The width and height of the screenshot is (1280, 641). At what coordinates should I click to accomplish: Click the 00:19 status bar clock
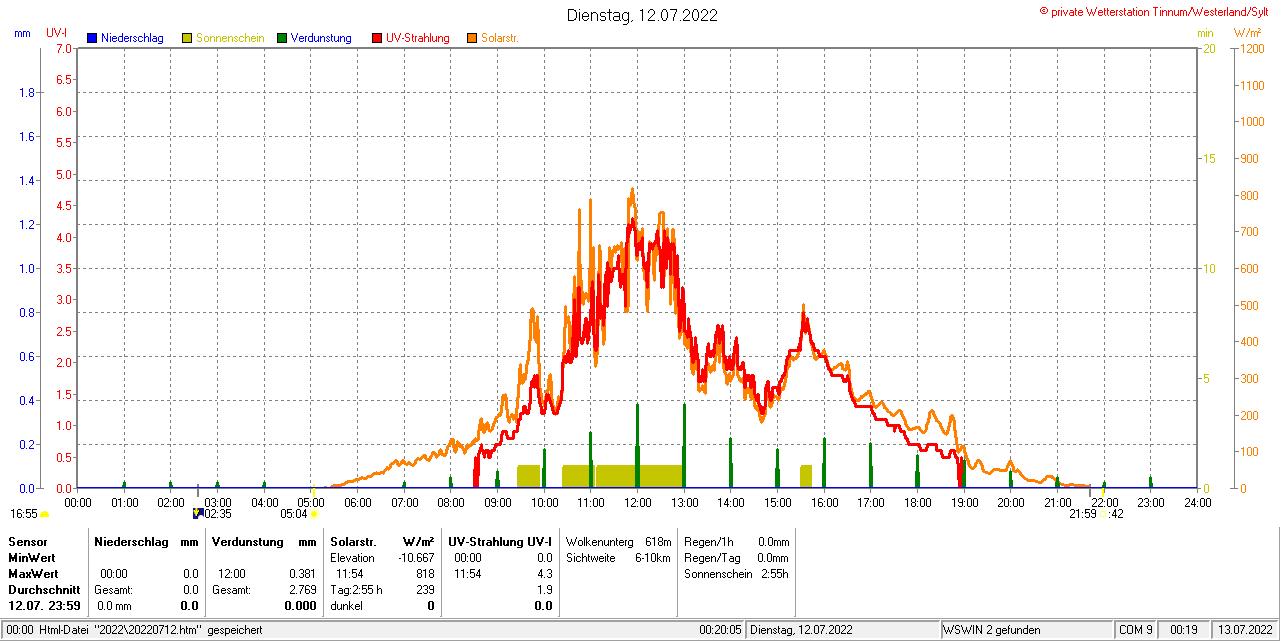click(1184, 630)
